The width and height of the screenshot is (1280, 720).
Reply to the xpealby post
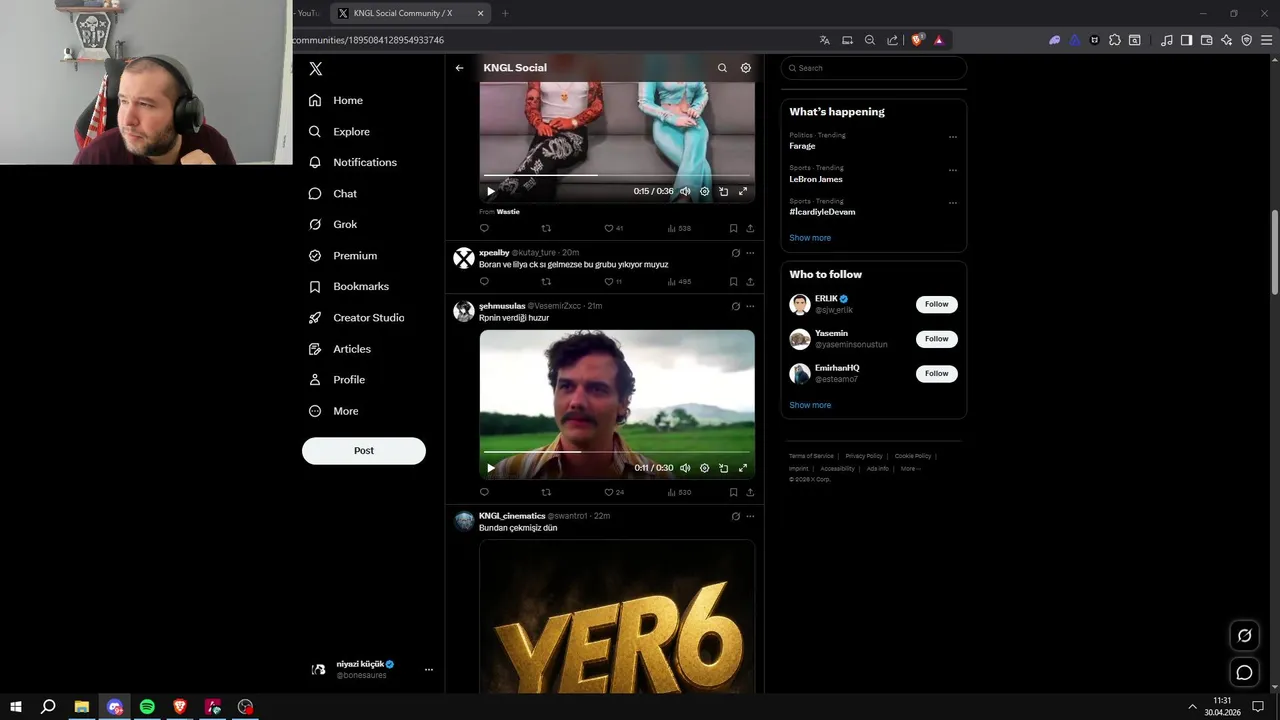[x=484, y=282]
